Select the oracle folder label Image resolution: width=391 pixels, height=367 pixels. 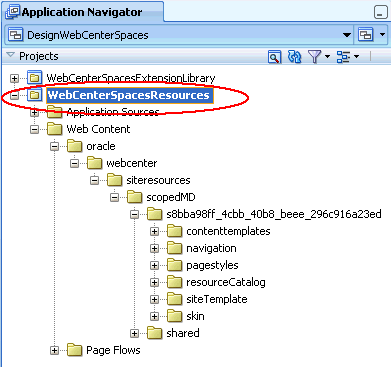101,146
